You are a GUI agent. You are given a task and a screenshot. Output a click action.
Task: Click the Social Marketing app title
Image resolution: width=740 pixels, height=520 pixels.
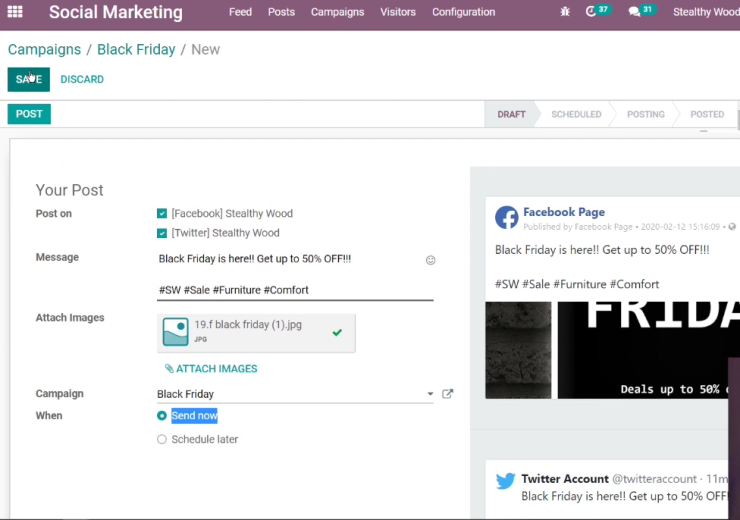pos(116,12)
